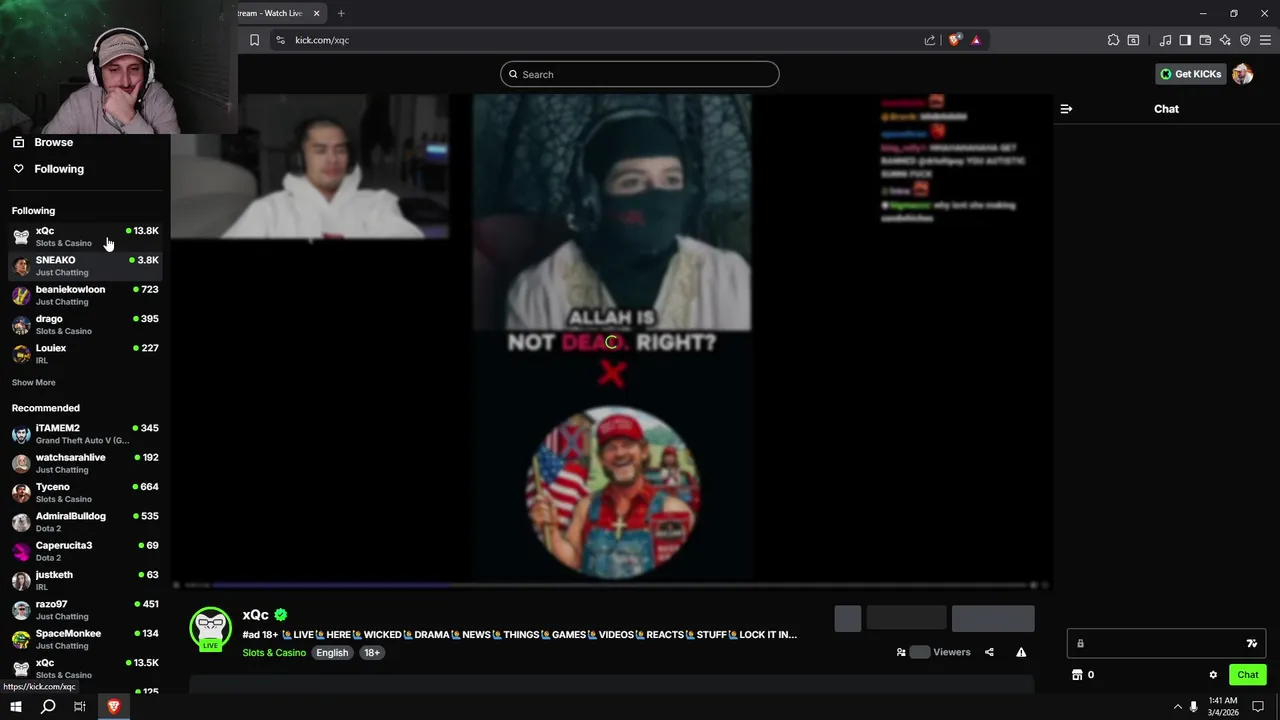This screenshot has width=1280, height=720.
Task: Open Windows taskbar search
Action: 48,706
